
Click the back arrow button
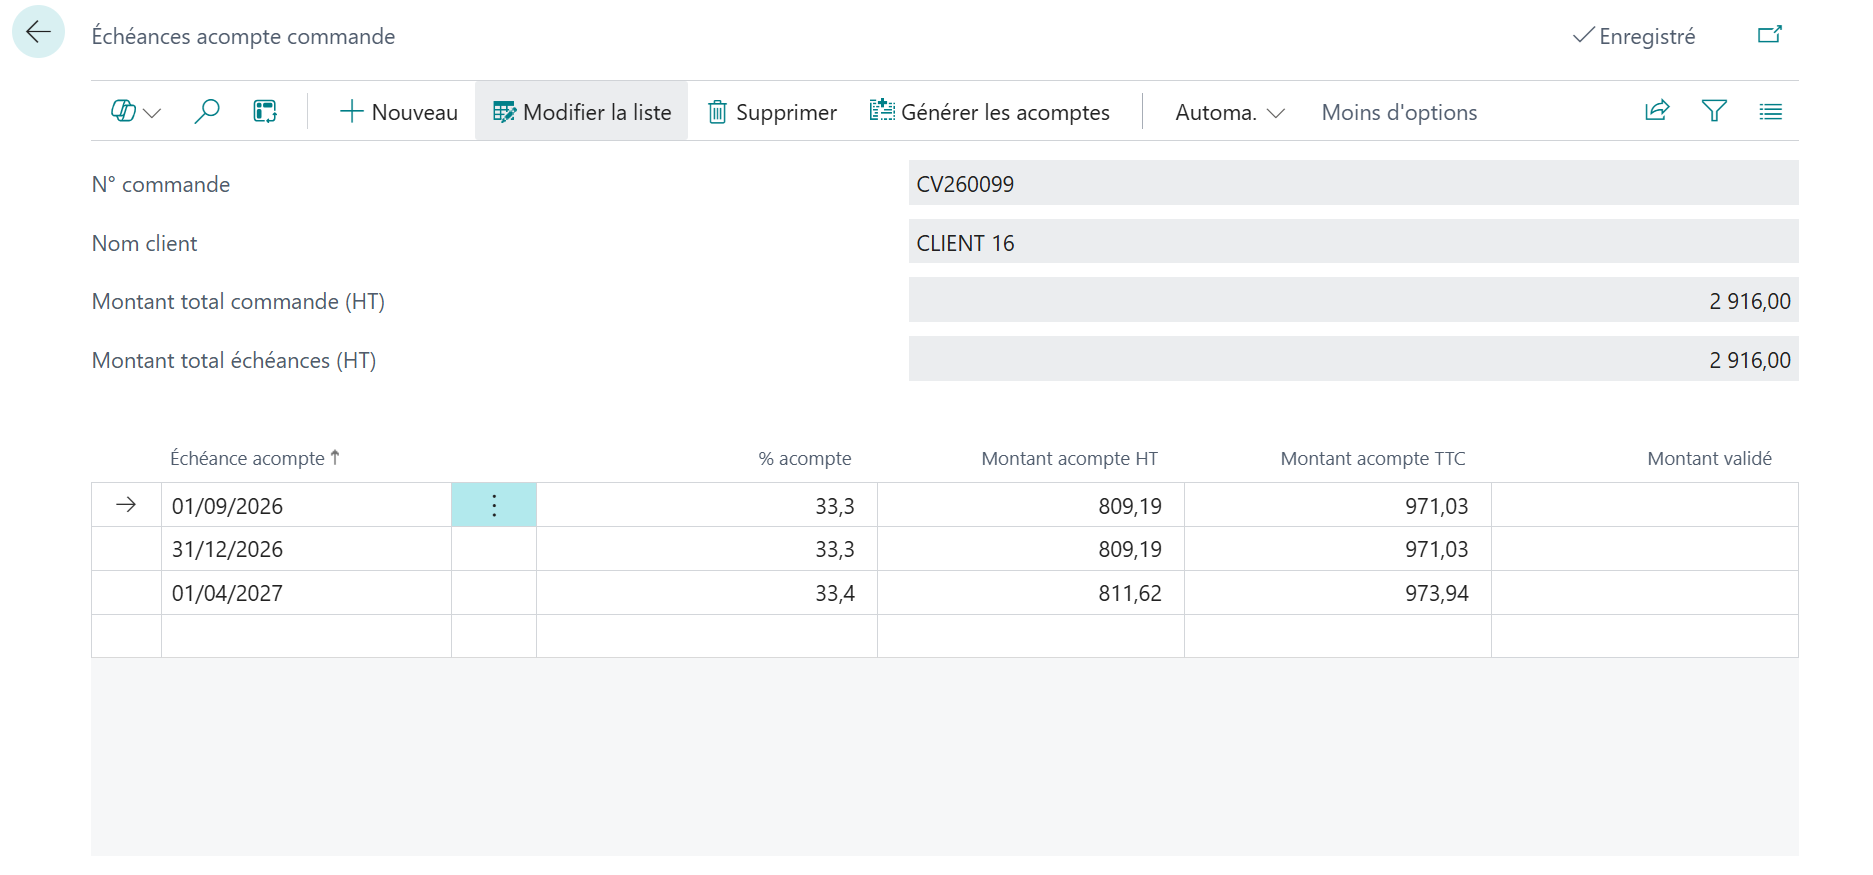click(38, 32)
